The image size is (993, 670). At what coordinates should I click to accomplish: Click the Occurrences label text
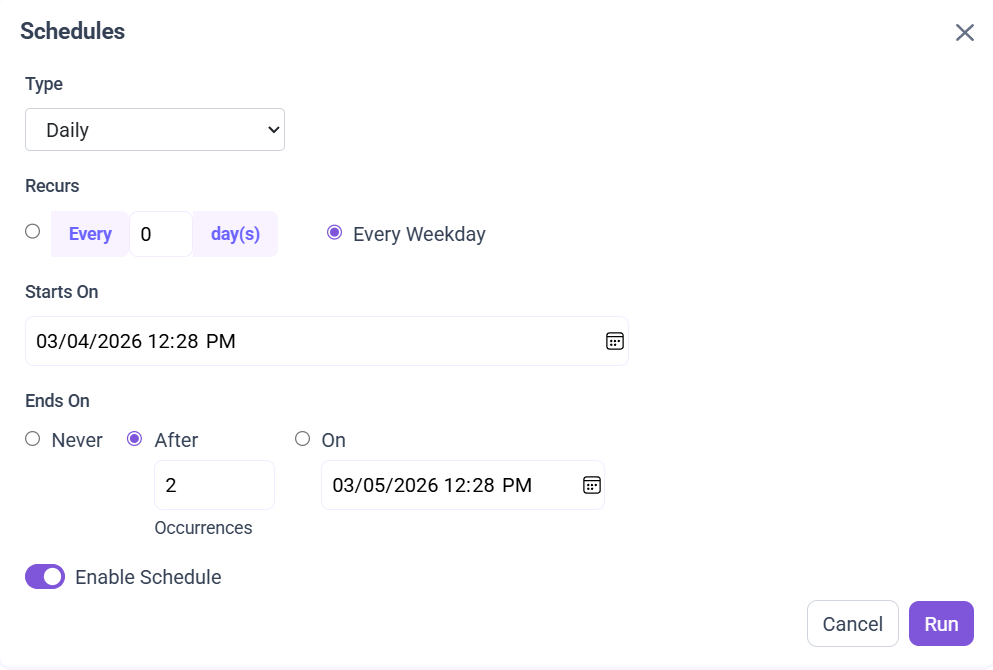(x=203, y=528)
